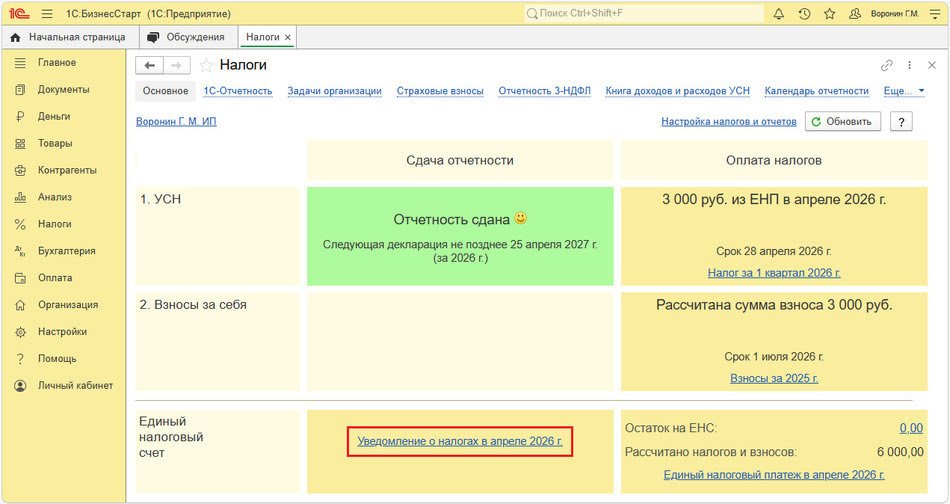Click the Бухгалтерия Дт/Кт icon
The image size is (950, 504).
coord(20,251)
